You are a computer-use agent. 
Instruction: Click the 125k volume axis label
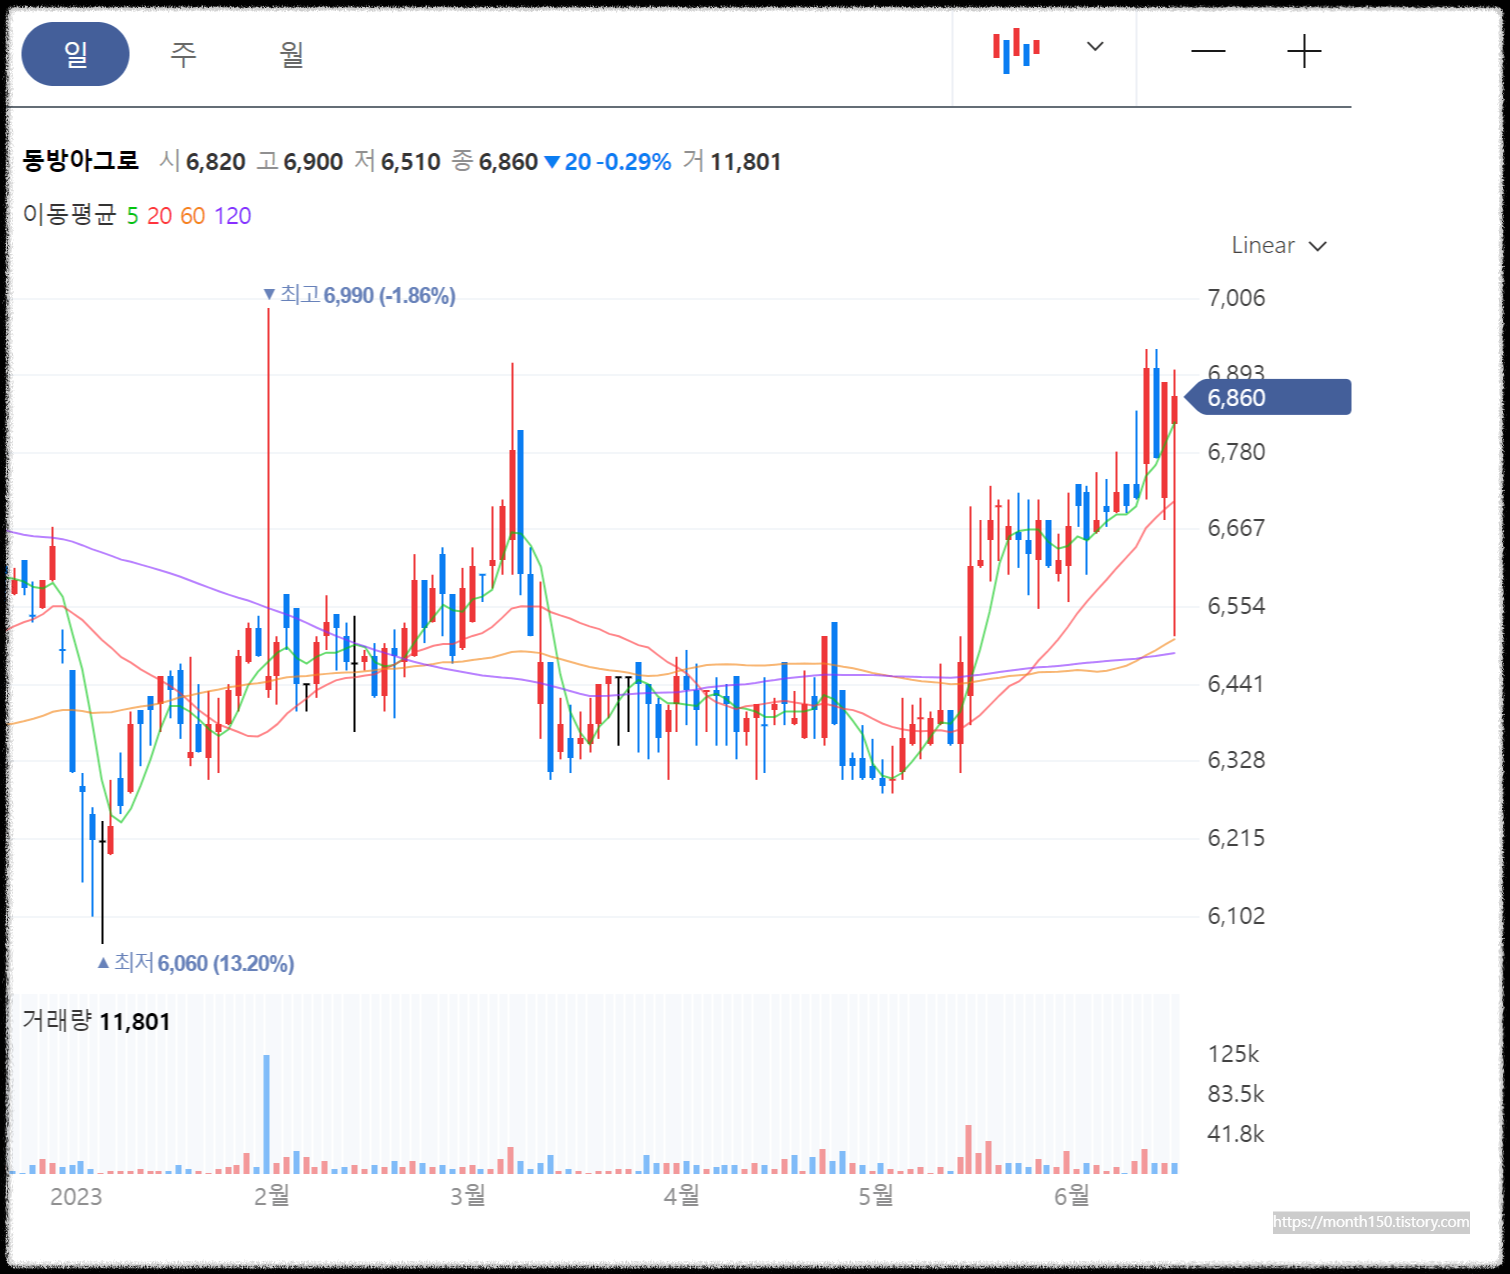pyautogui.click(x=1233, y=1054)
